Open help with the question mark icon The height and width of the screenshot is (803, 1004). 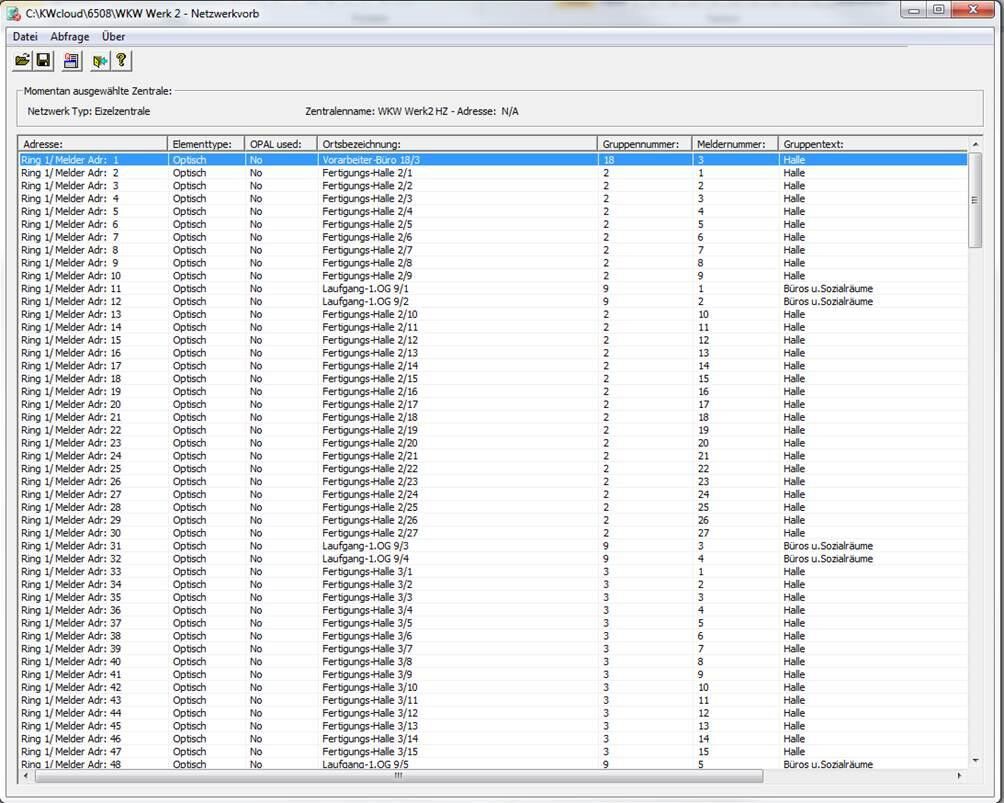[x=121, y=61]
